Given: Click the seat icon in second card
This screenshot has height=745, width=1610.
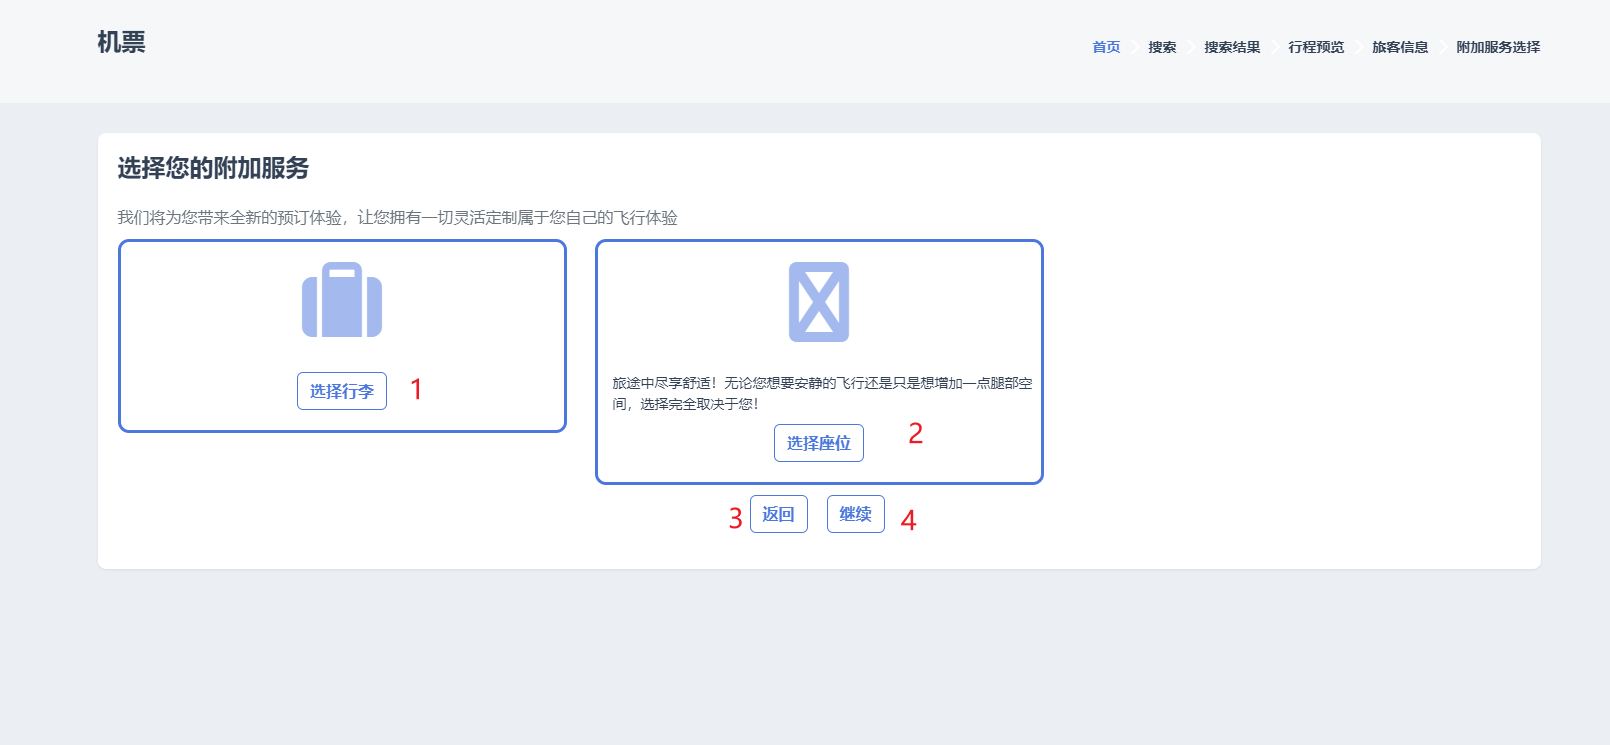Looking at the screenshot, I should click(x=818, y=302).
